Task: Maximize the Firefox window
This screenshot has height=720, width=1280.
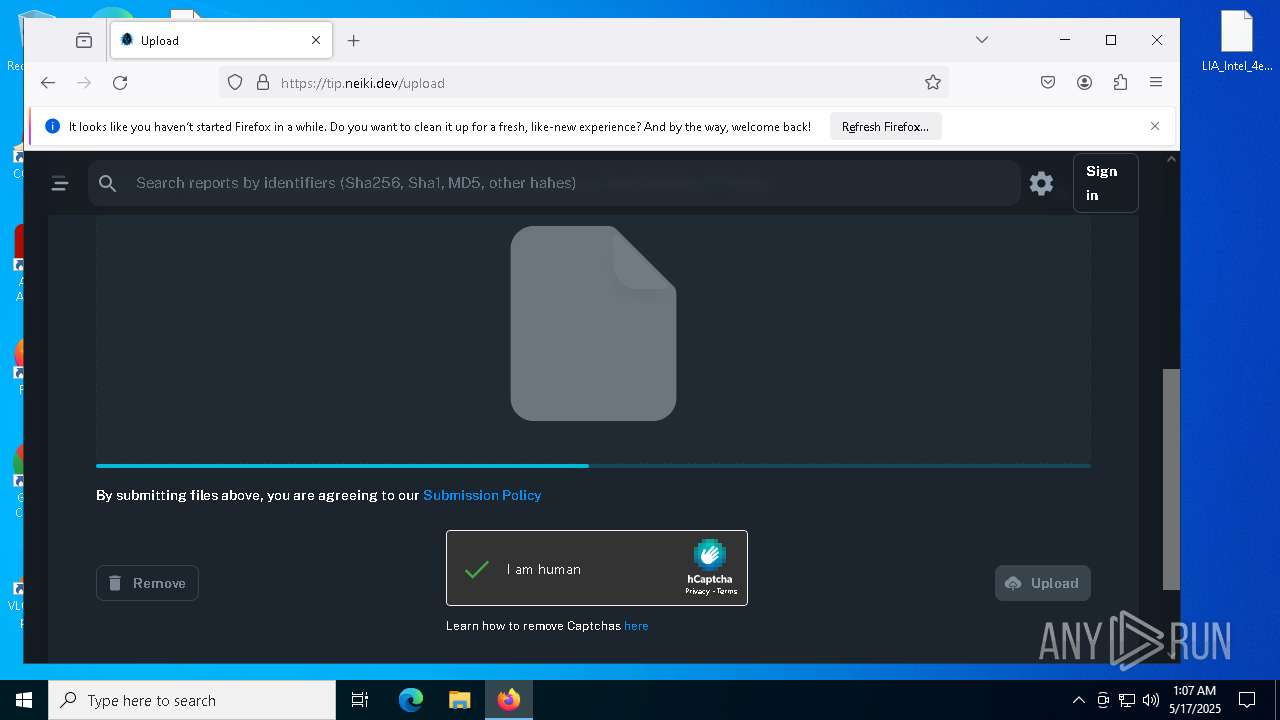Action: (x=1111, y=40)
